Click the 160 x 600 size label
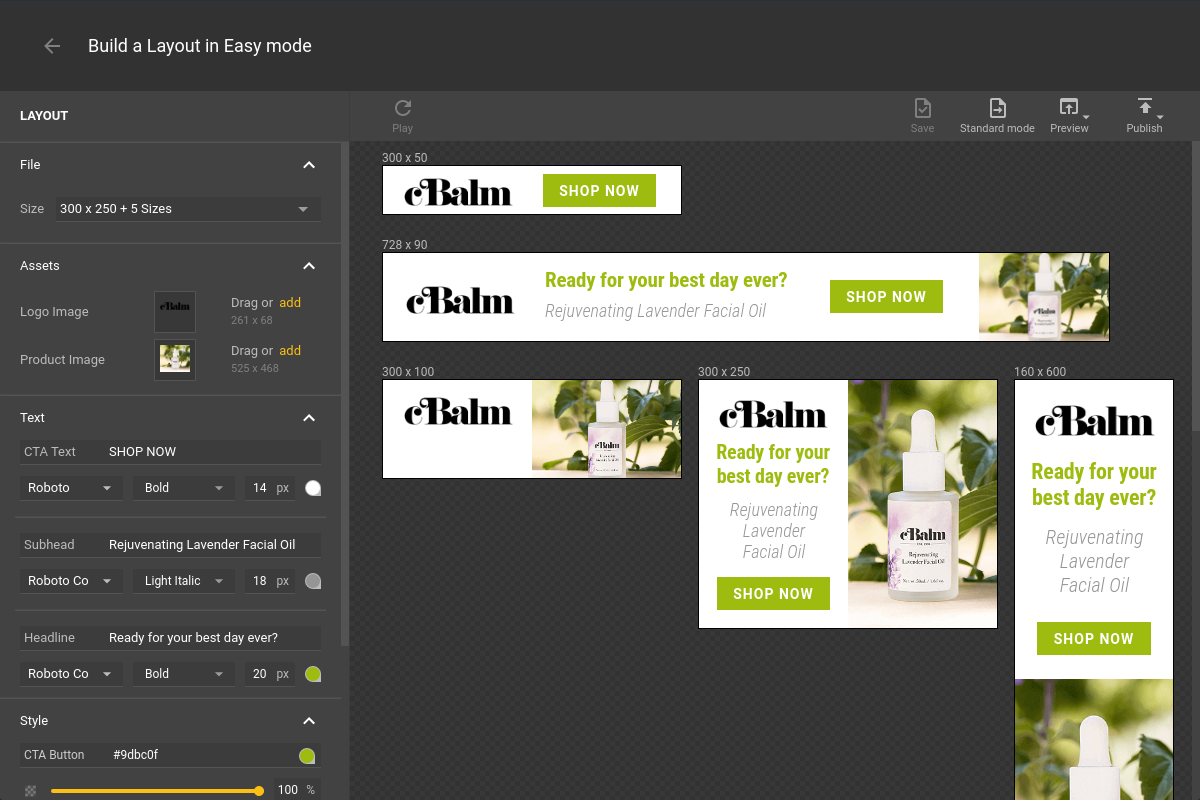This screenshot has width=1200, height=800. [x=1040, y=372]
